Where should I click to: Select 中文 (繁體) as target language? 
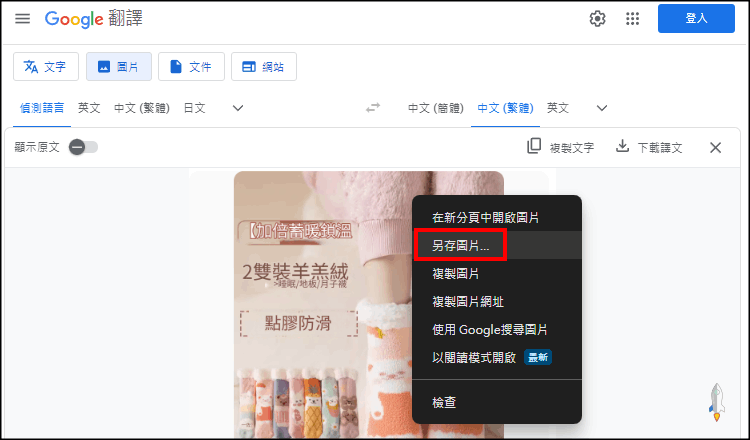pyautogui.click(x=506, y=108)
